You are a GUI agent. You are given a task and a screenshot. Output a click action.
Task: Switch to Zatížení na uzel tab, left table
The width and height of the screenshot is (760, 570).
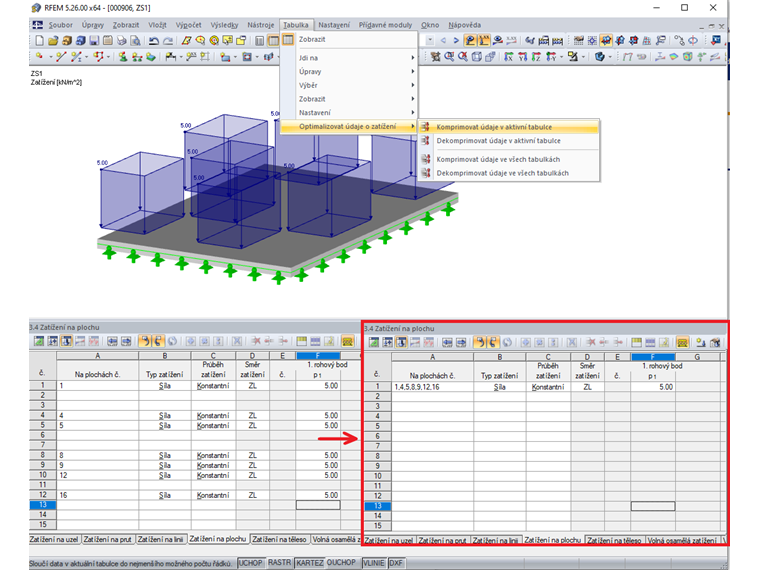pos(54,539)
